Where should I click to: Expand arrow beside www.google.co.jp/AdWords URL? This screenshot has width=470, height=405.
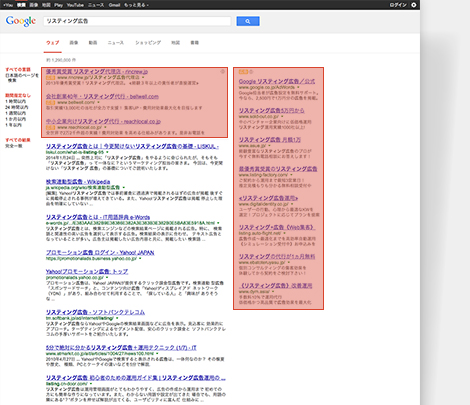point(298,87)
